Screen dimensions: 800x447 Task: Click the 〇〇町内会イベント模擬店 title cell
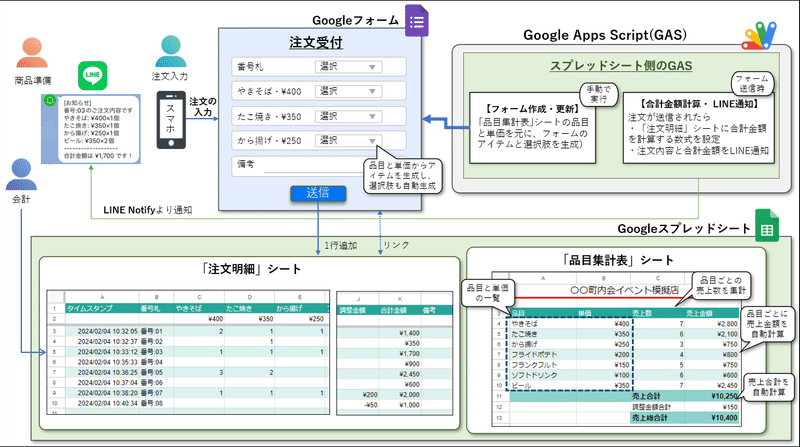[x=624, y=290]
